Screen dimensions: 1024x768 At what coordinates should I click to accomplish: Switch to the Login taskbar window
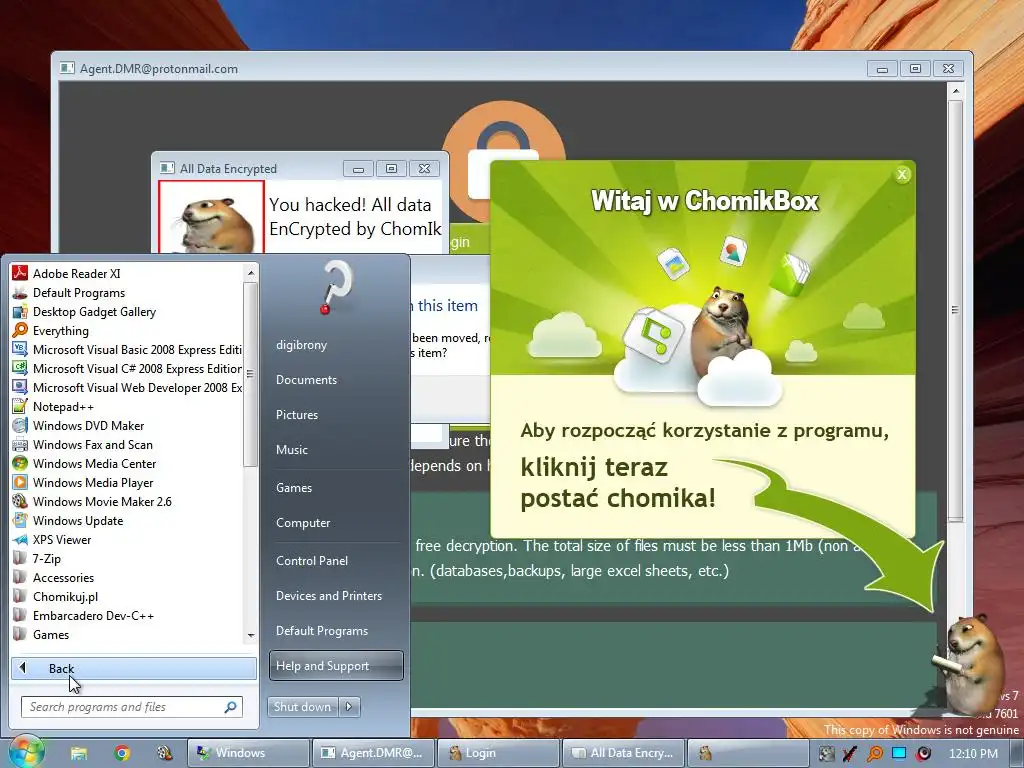498,753
